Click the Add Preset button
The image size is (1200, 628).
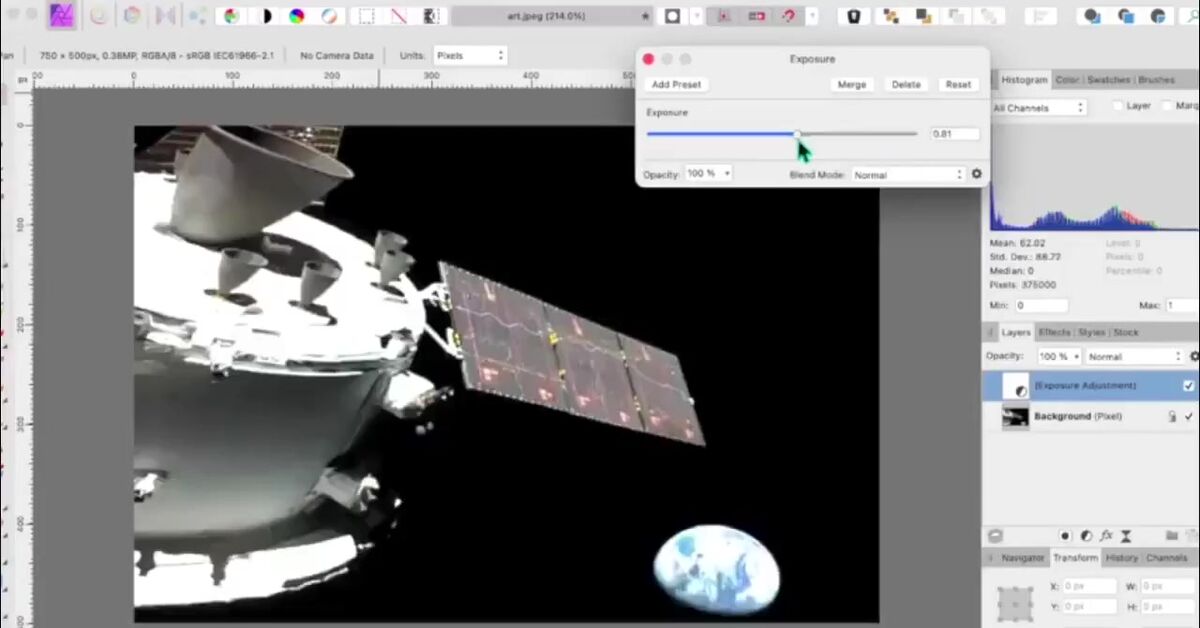click(x=676, y=85)
